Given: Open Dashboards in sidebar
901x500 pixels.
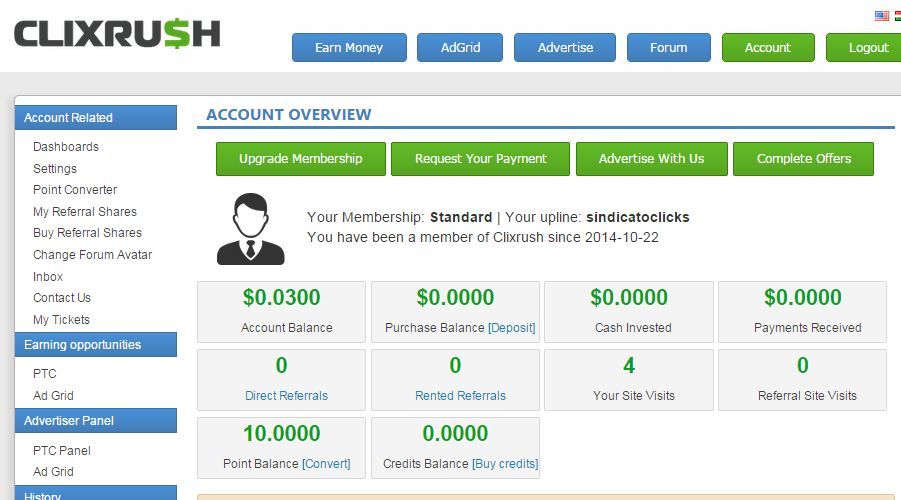Looking at the screenshot, I should pos(66,147).
